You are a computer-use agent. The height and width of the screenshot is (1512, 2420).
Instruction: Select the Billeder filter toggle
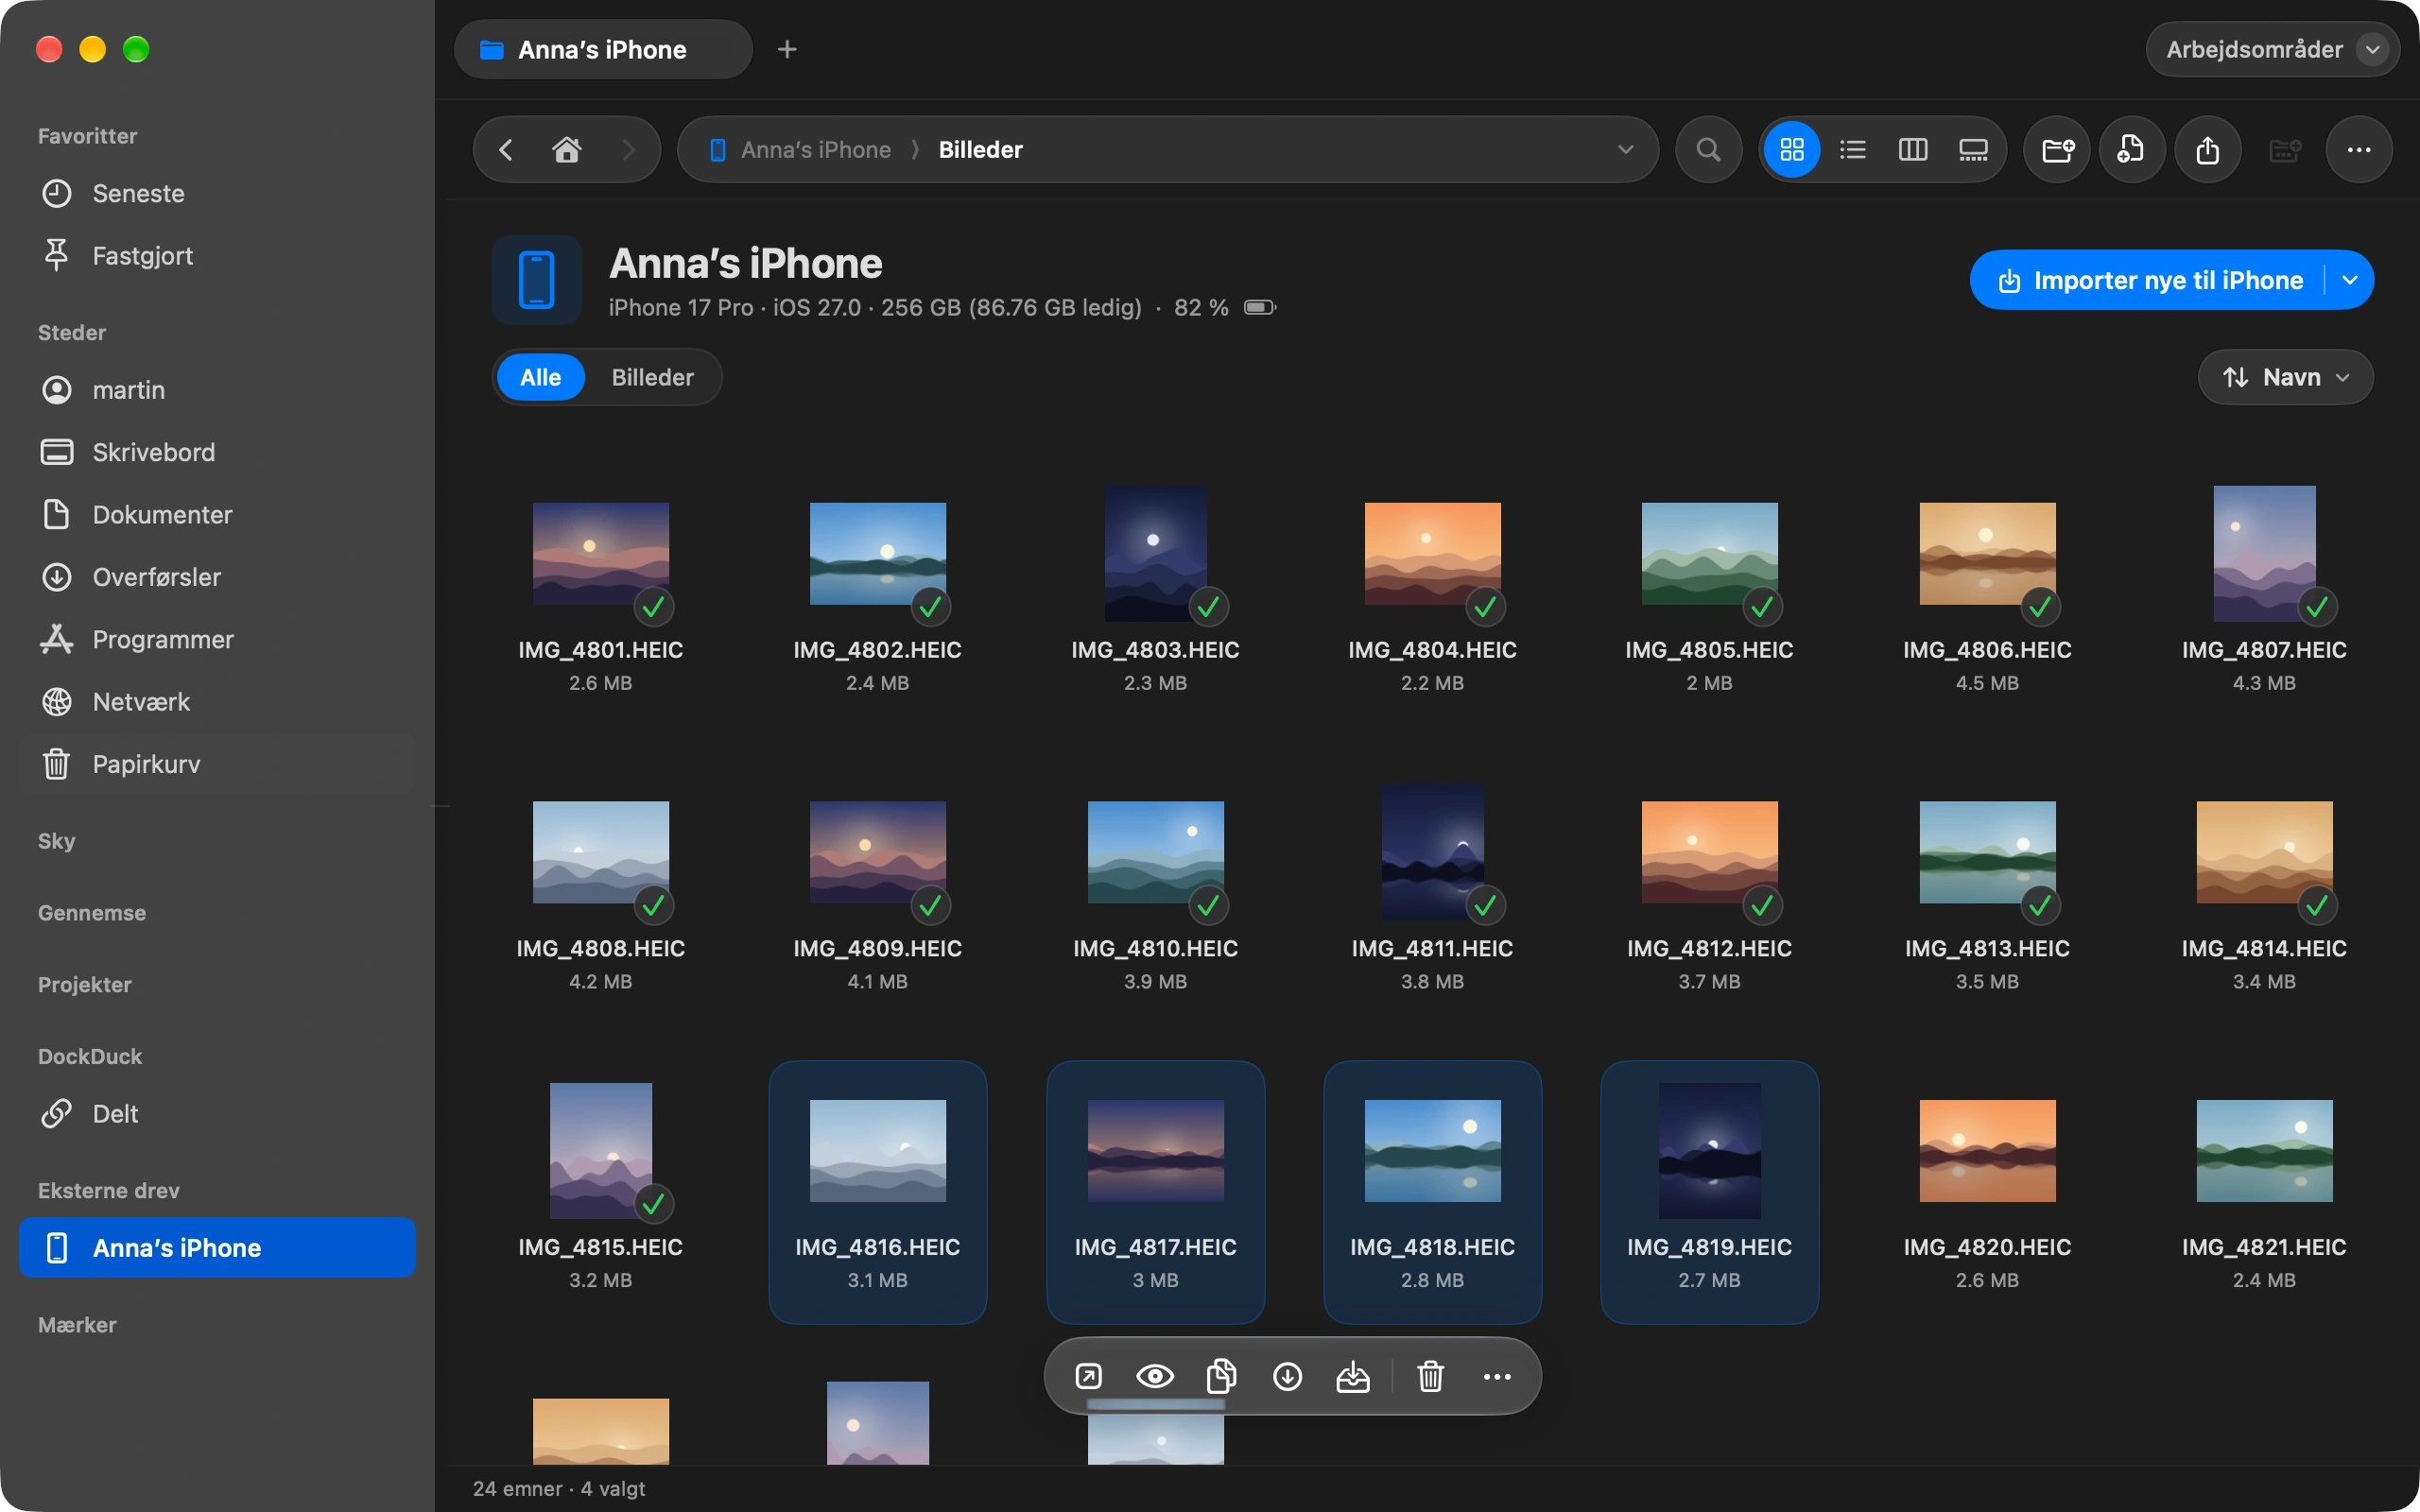tap(652, 377)
